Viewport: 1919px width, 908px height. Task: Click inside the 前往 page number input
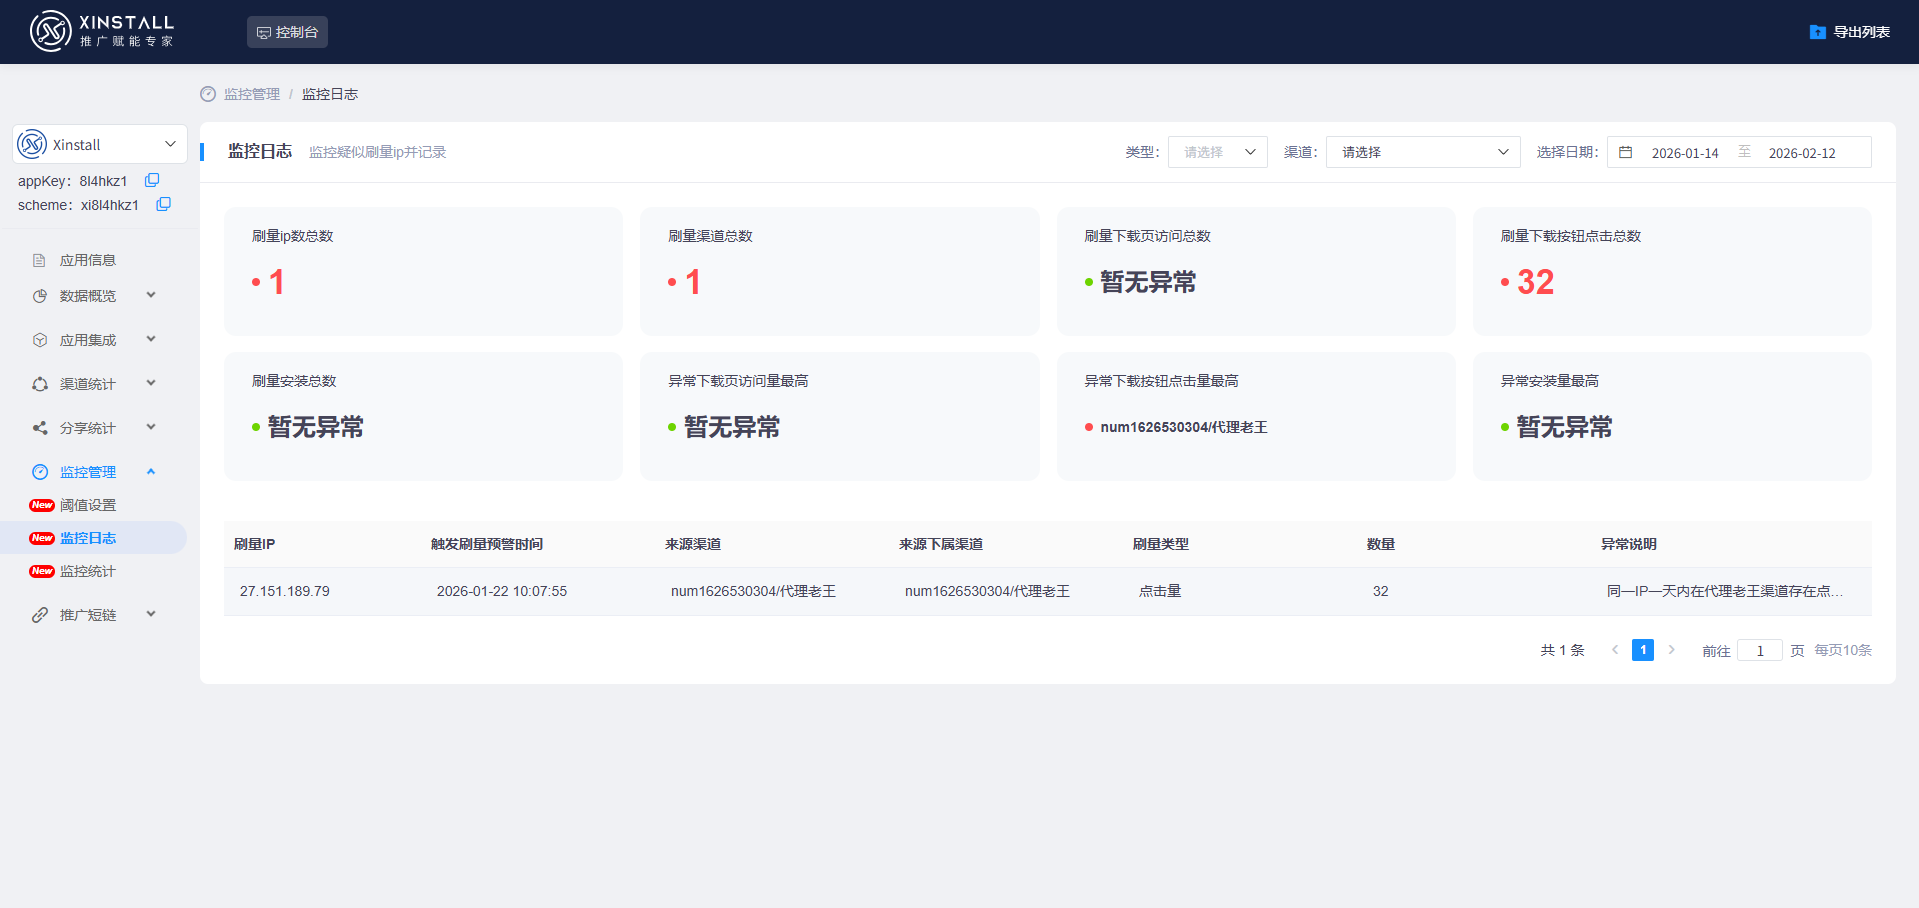tap(1760, 650)
